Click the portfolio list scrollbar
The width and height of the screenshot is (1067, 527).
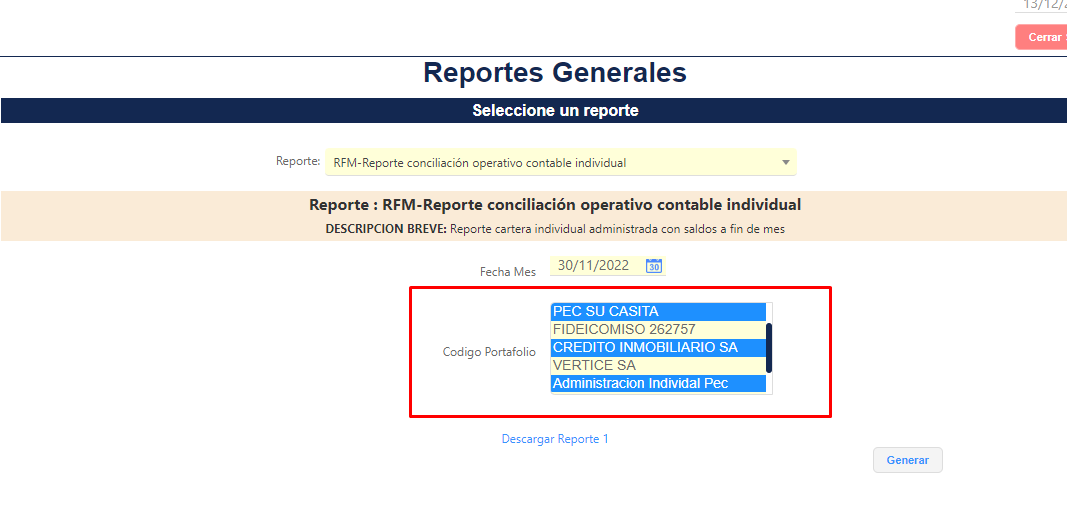point(769,348)
